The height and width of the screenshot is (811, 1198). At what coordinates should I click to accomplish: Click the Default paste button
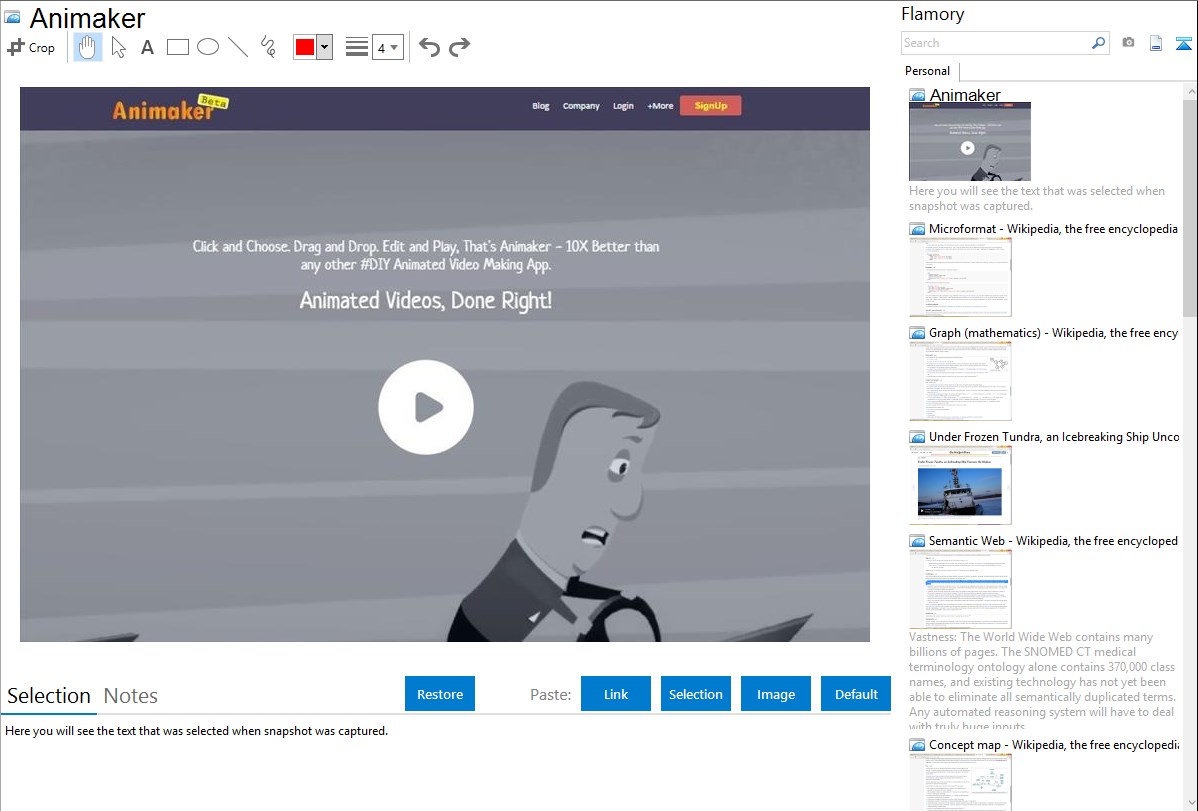(x=856, y=694)
